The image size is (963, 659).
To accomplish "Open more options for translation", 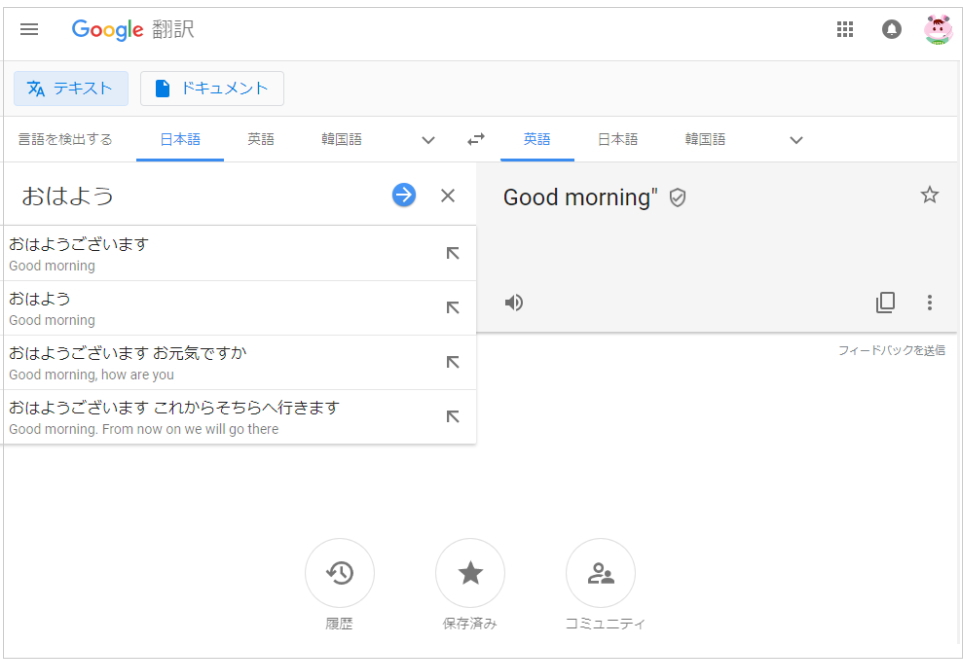I will coord(930,302).
